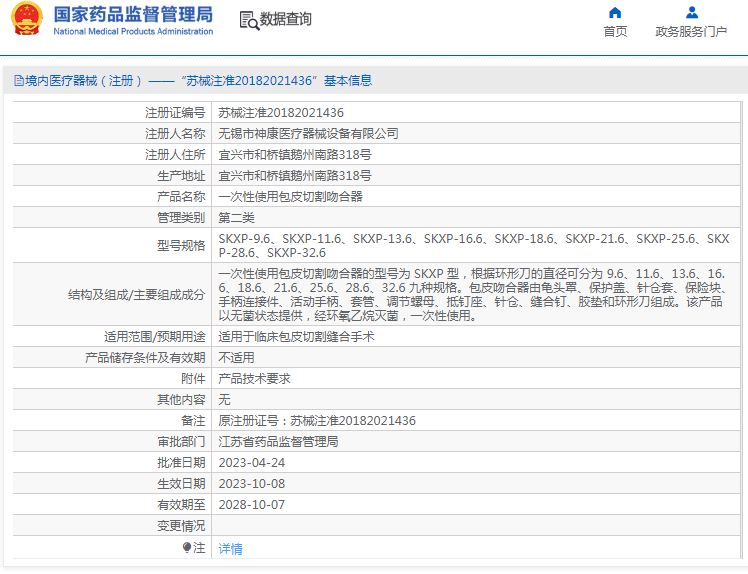748x574 pixels.
Task: Open the 数据查询 search icon
Action: [x=249, y=20]
